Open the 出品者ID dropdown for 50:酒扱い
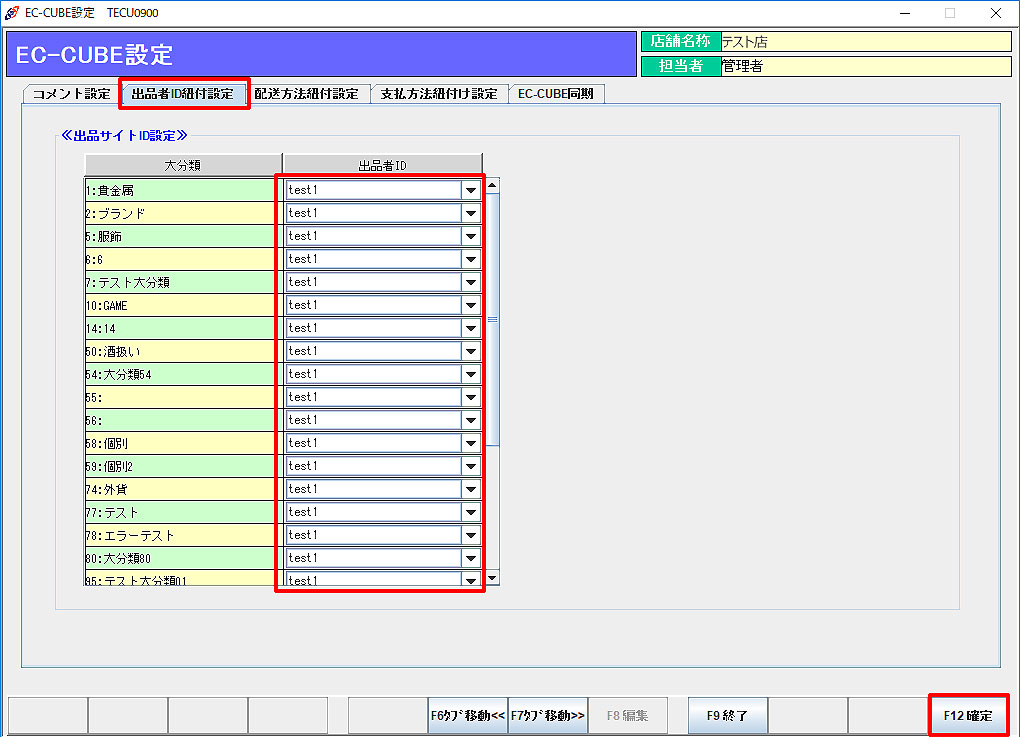The height and width of the screenshot is (737, 1020). click(470, 351)
